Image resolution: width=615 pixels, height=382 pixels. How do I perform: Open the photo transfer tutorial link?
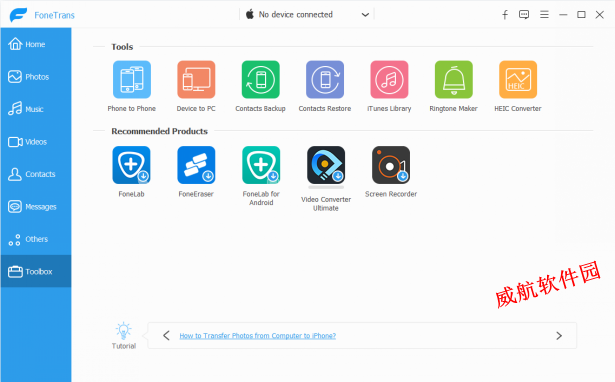pos(258,336)
